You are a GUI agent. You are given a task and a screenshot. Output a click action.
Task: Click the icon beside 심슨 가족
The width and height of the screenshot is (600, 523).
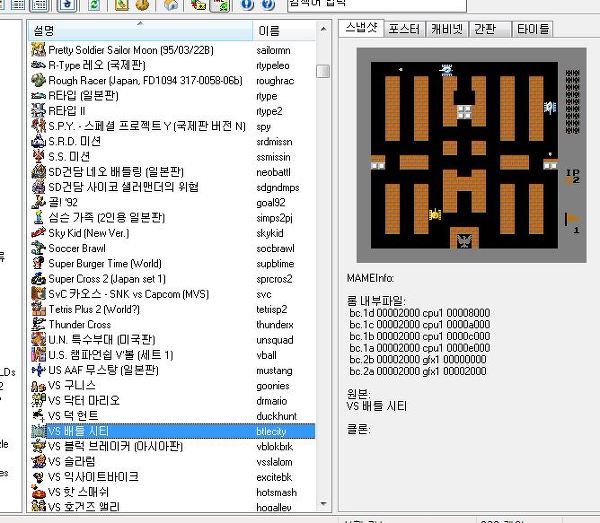coord(38,217)
